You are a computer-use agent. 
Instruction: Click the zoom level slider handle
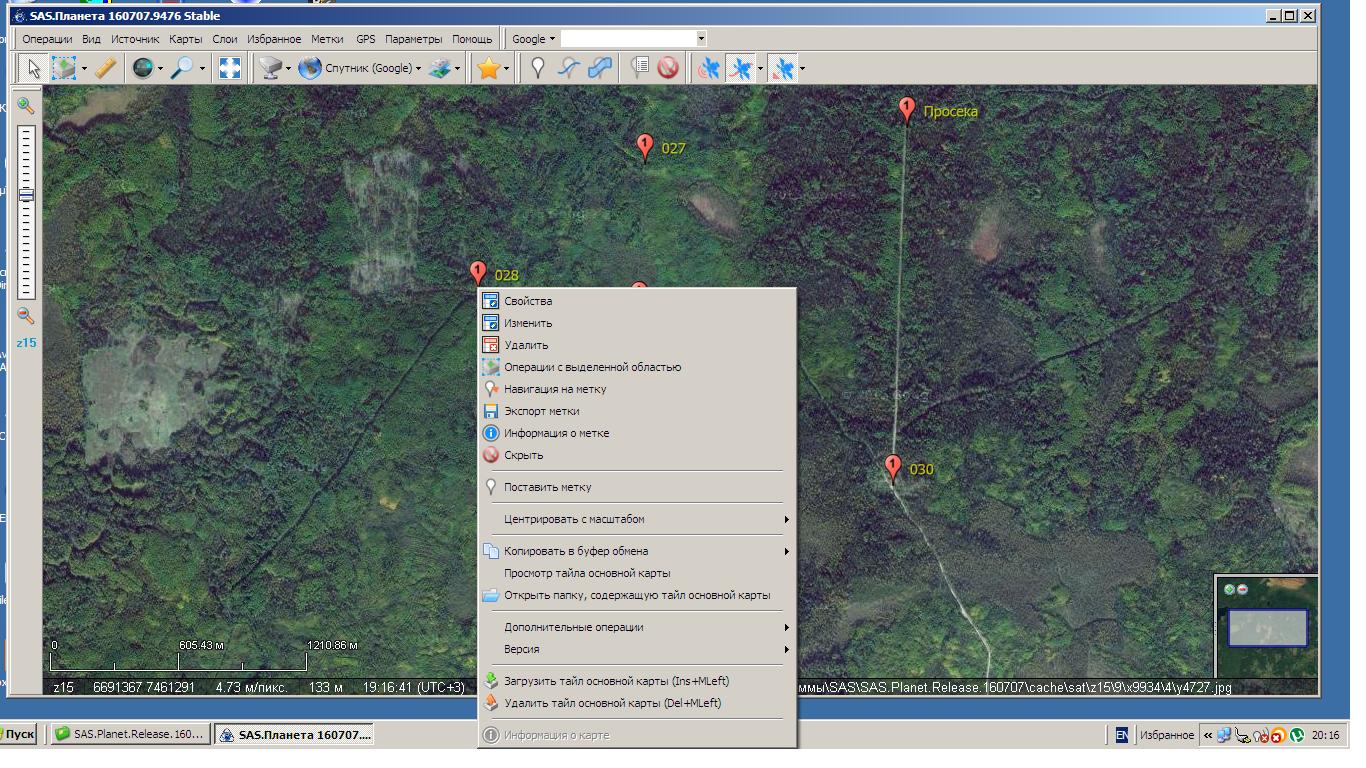click(26, 195)
